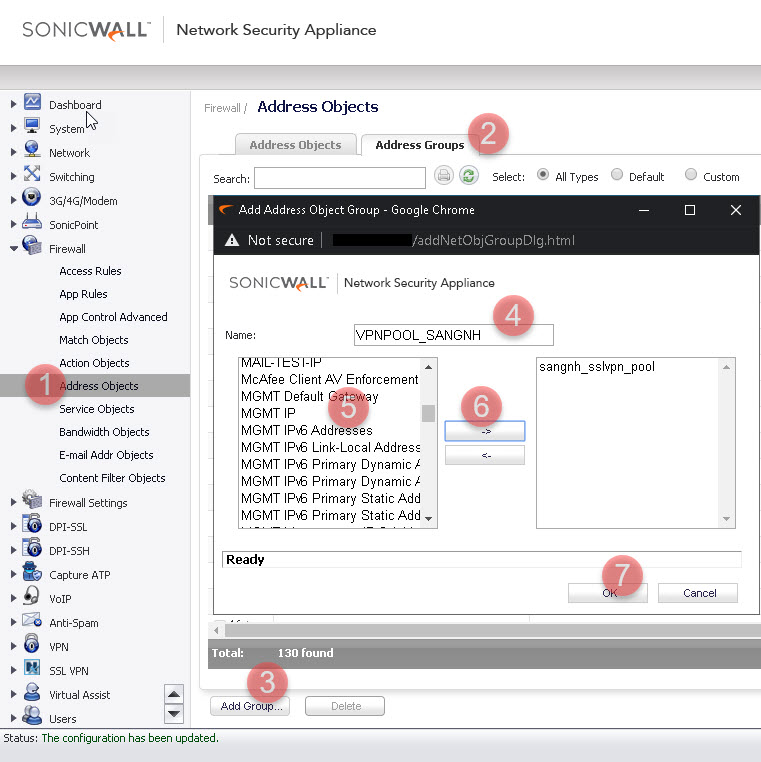Expand the Switching tree node
This screenshot has height=762, width=761.
(x=14, y=176)
